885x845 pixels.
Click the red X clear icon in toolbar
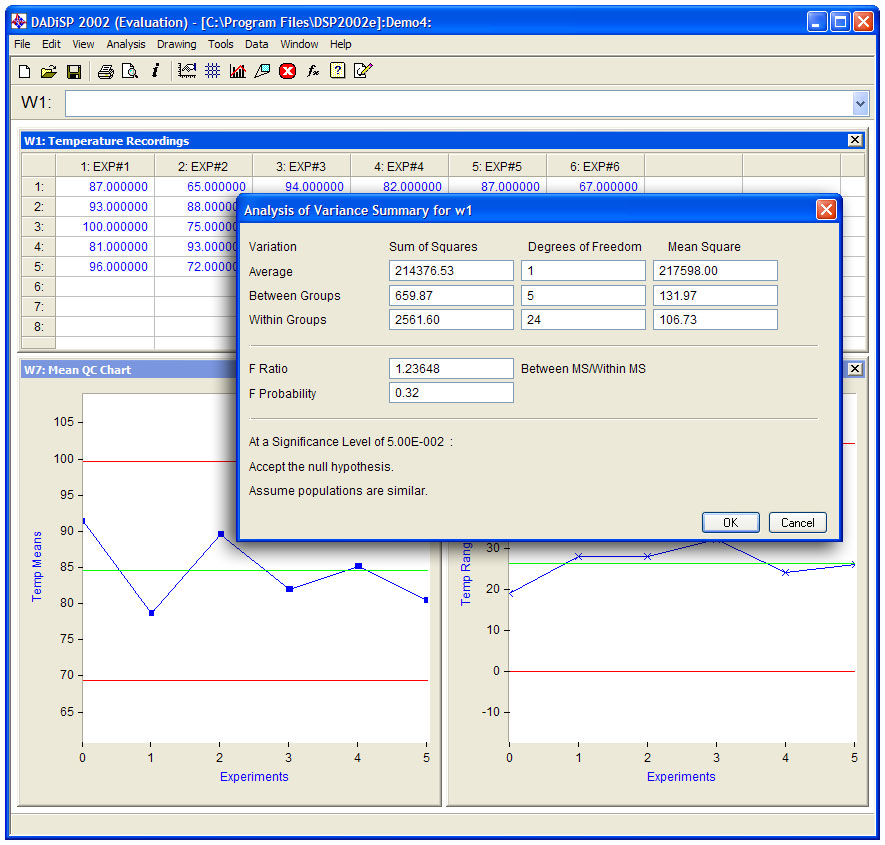[287, 71]
